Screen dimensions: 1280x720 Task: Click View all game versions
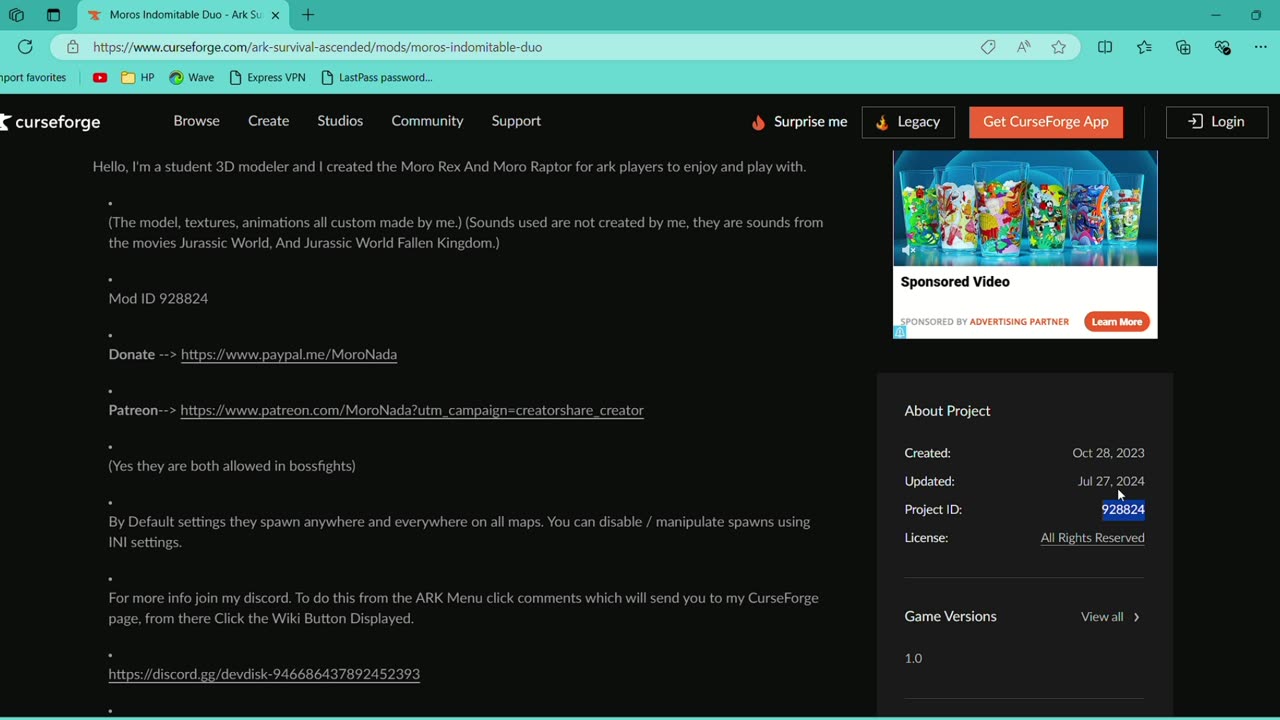coord(1110,617)
